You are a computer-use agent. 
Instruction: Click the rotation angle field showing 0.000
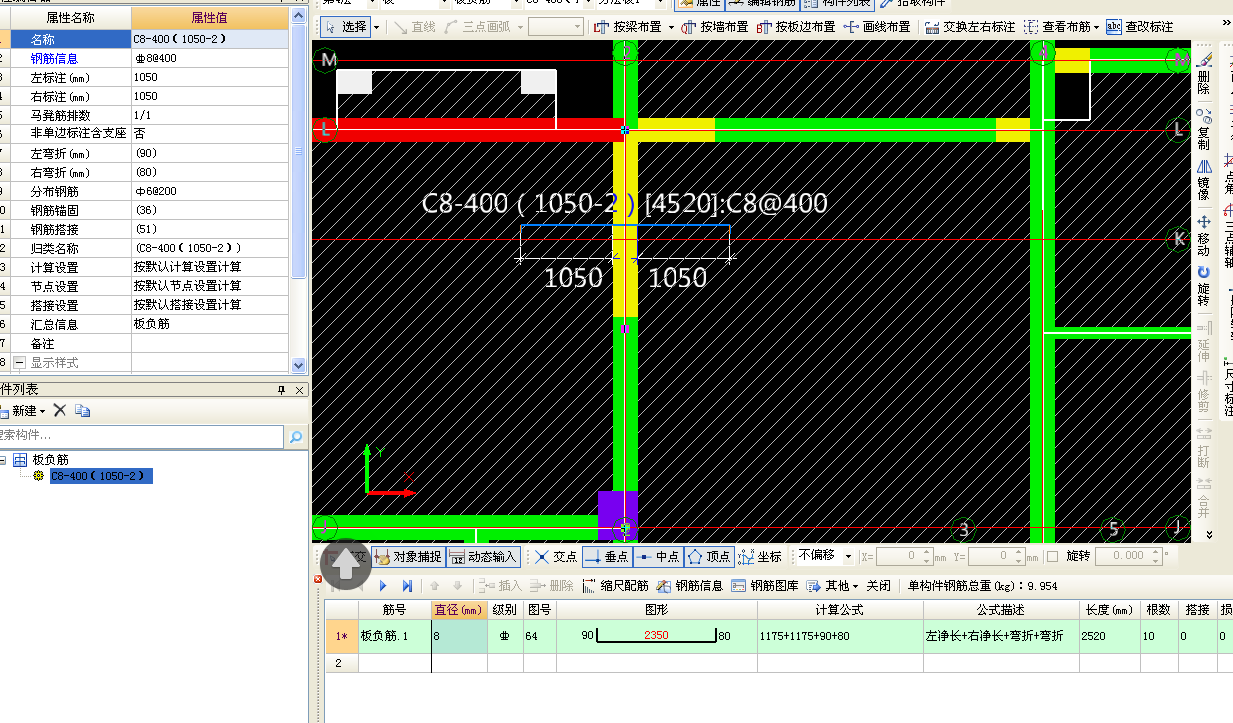coord(1127,556)
